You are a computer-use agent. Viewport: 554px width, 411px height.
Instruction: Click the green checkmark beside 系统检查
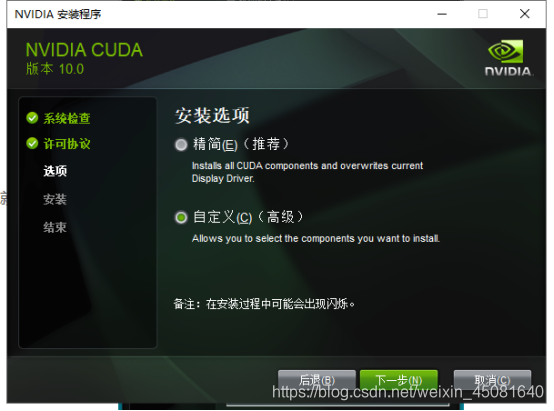click(x=32, y=118)
